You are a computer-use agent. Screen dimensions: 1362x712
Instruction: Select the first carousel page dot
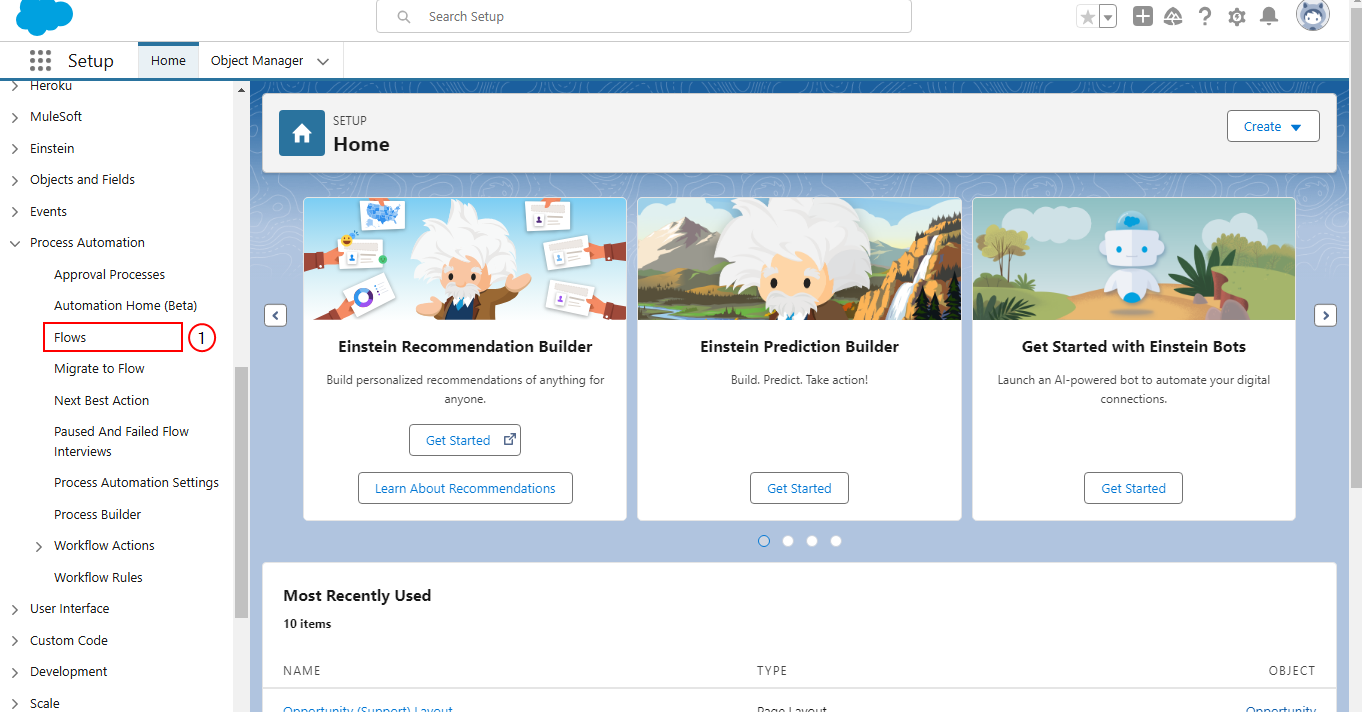(764, 541)
